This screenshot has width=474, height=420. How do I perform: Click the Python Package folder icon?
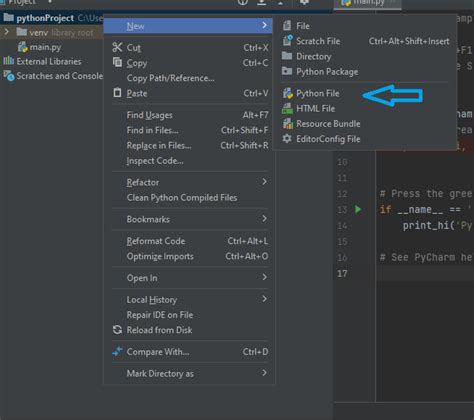pyautogui.click(x=287, y=71)
